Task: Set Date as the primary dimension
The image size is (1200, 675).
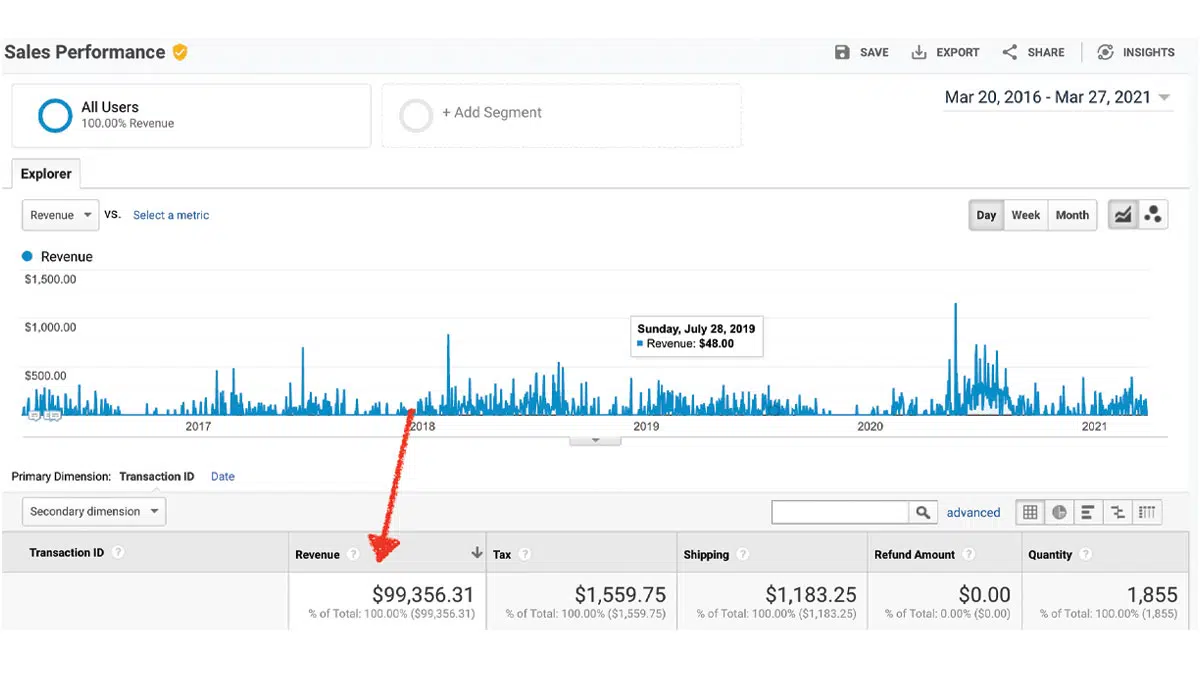Action: [222, 476]
